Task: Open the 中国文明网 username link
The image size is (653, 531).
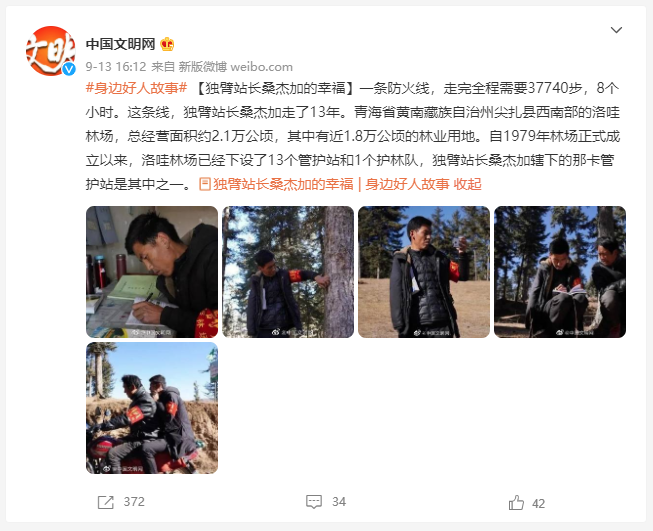Action: 120,44
